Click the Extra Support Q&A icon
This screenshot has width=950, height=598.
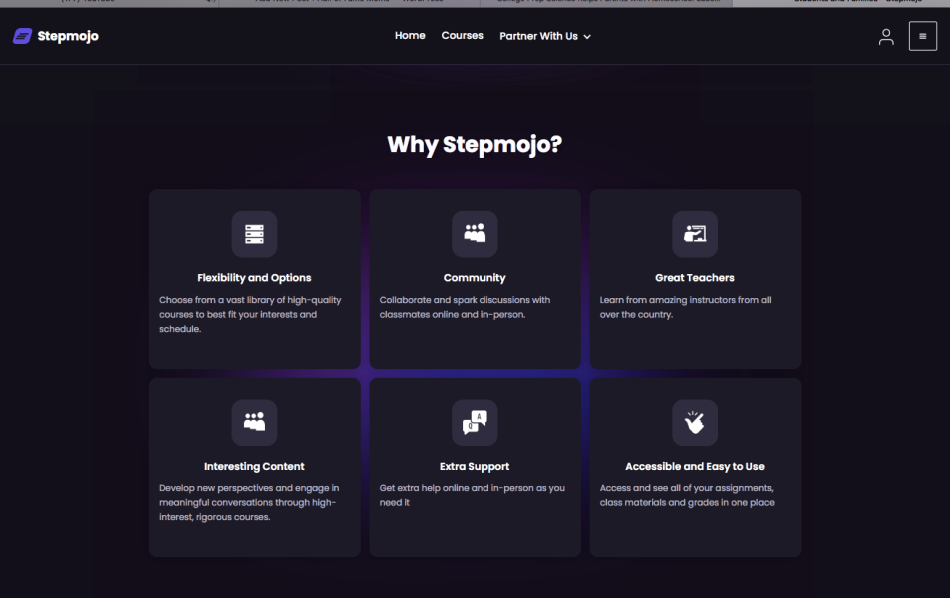pos(474,422)
